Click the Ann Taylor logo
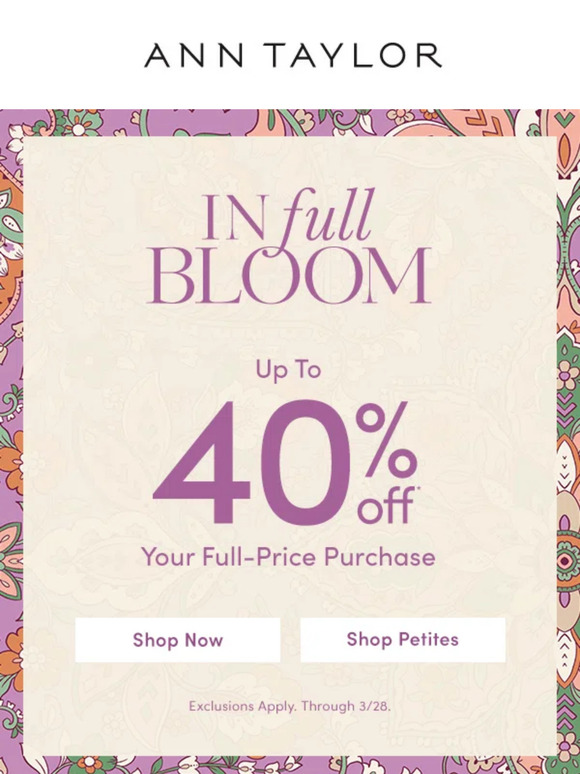 [x=293, y=55]
